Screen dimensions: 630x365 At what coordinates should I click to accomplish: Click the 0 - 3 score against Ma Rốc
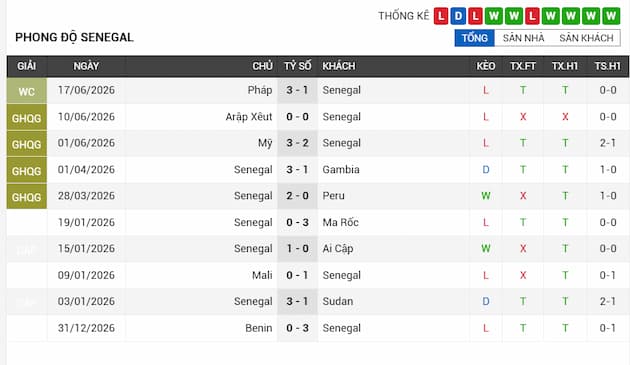tap(297, 222)
